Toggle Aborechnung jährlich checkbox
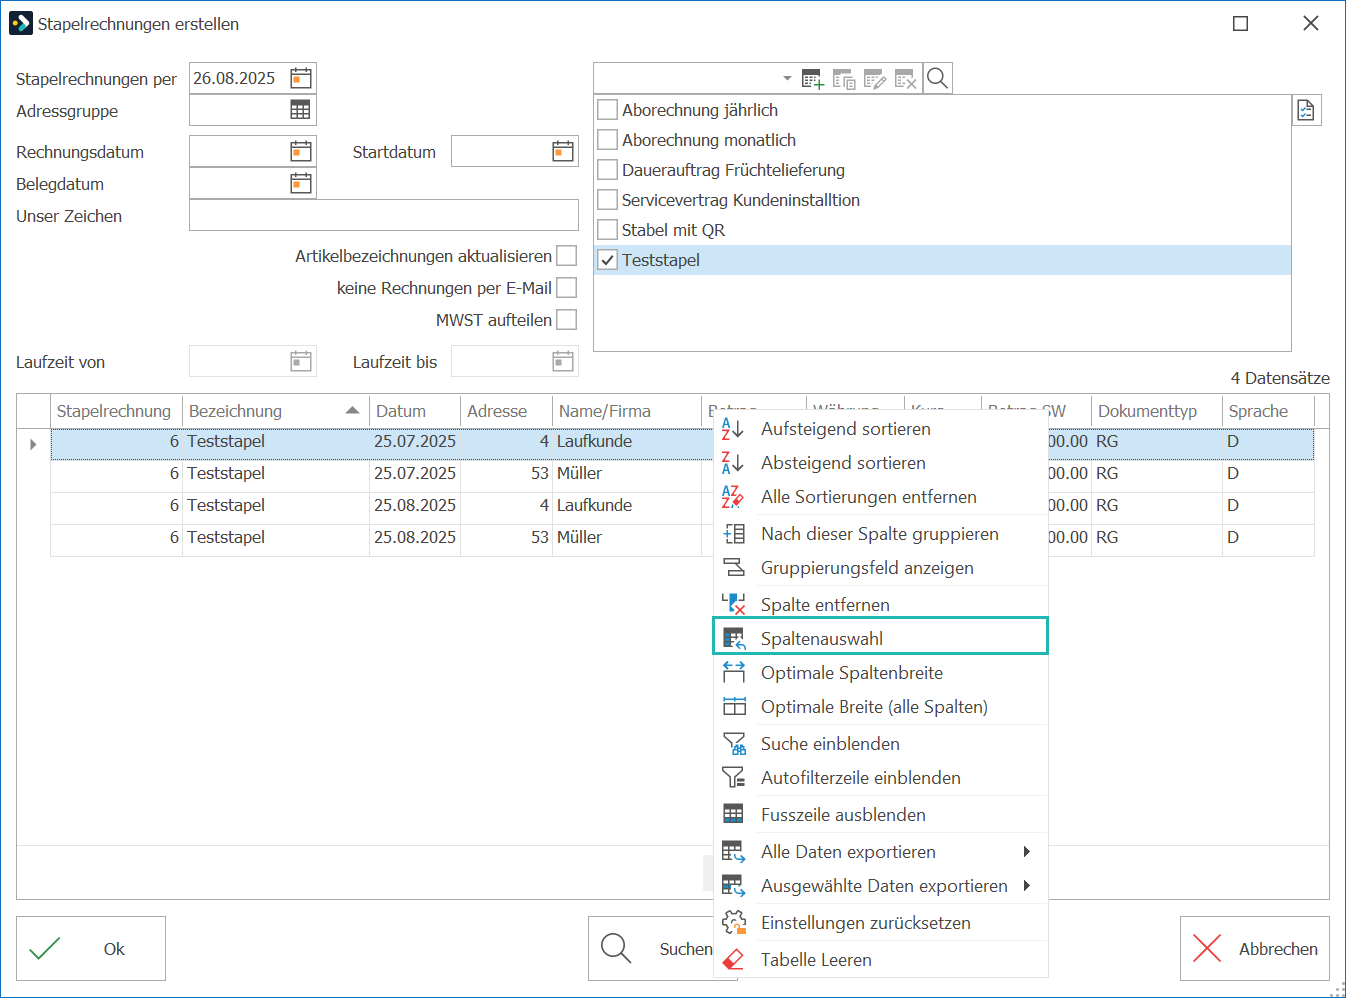This screenshot has width=1346, height=998. pyautogui.click(x=607, y=110)
